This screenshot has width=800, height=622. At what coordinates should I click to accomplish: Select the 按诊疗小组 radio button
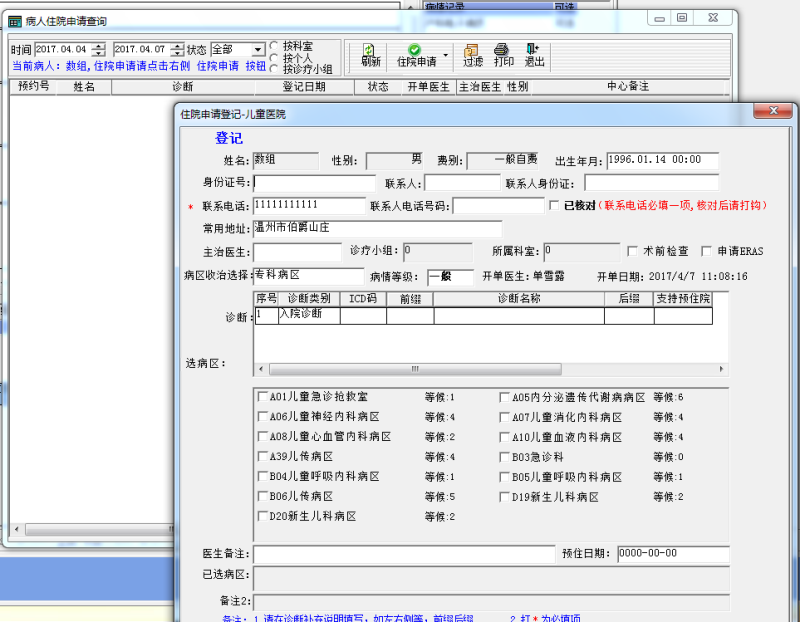[275, 69]
